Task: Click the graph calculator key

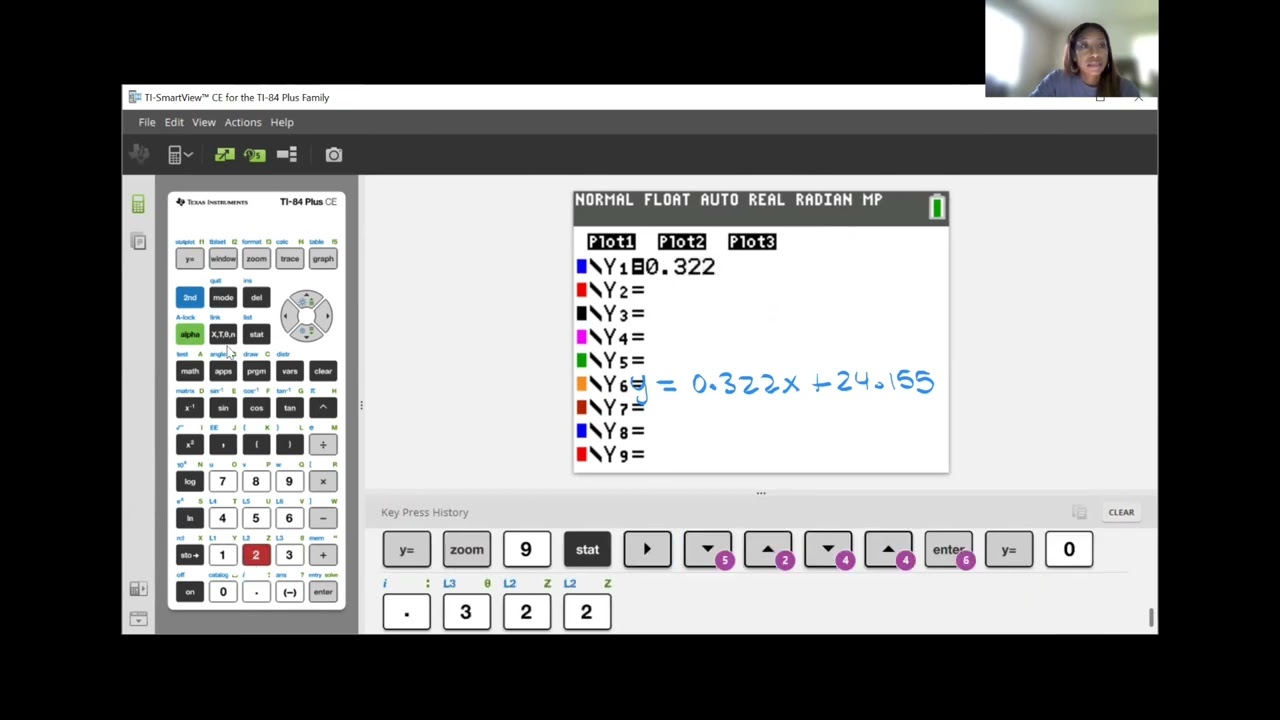Action: pyautogui.click(x=323, y=259)
